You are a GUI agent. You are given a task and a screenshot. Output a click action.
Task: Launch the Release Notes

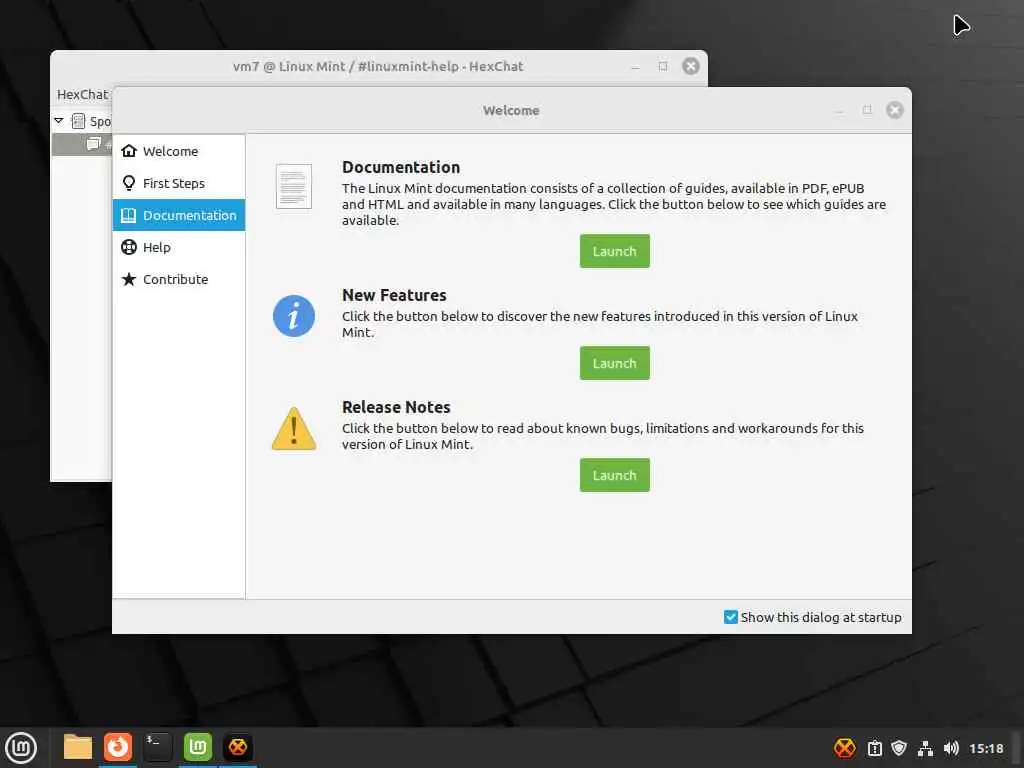615,475
